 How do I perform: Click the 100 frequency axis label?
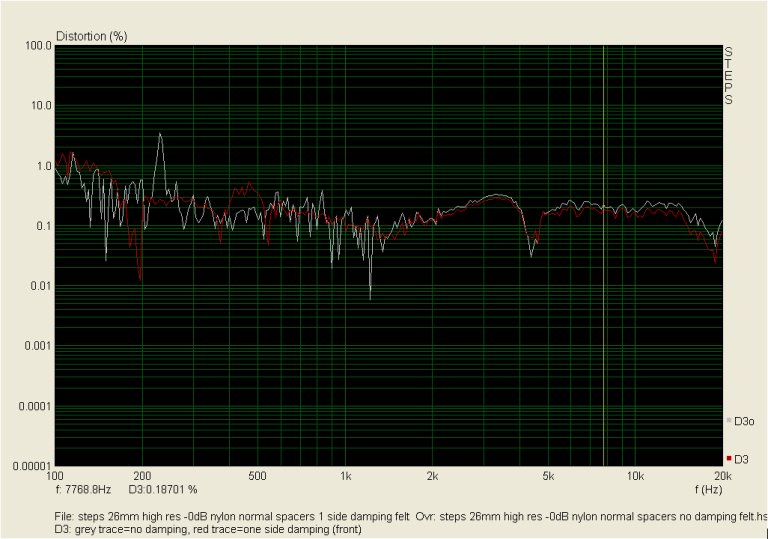coord(55,476)
